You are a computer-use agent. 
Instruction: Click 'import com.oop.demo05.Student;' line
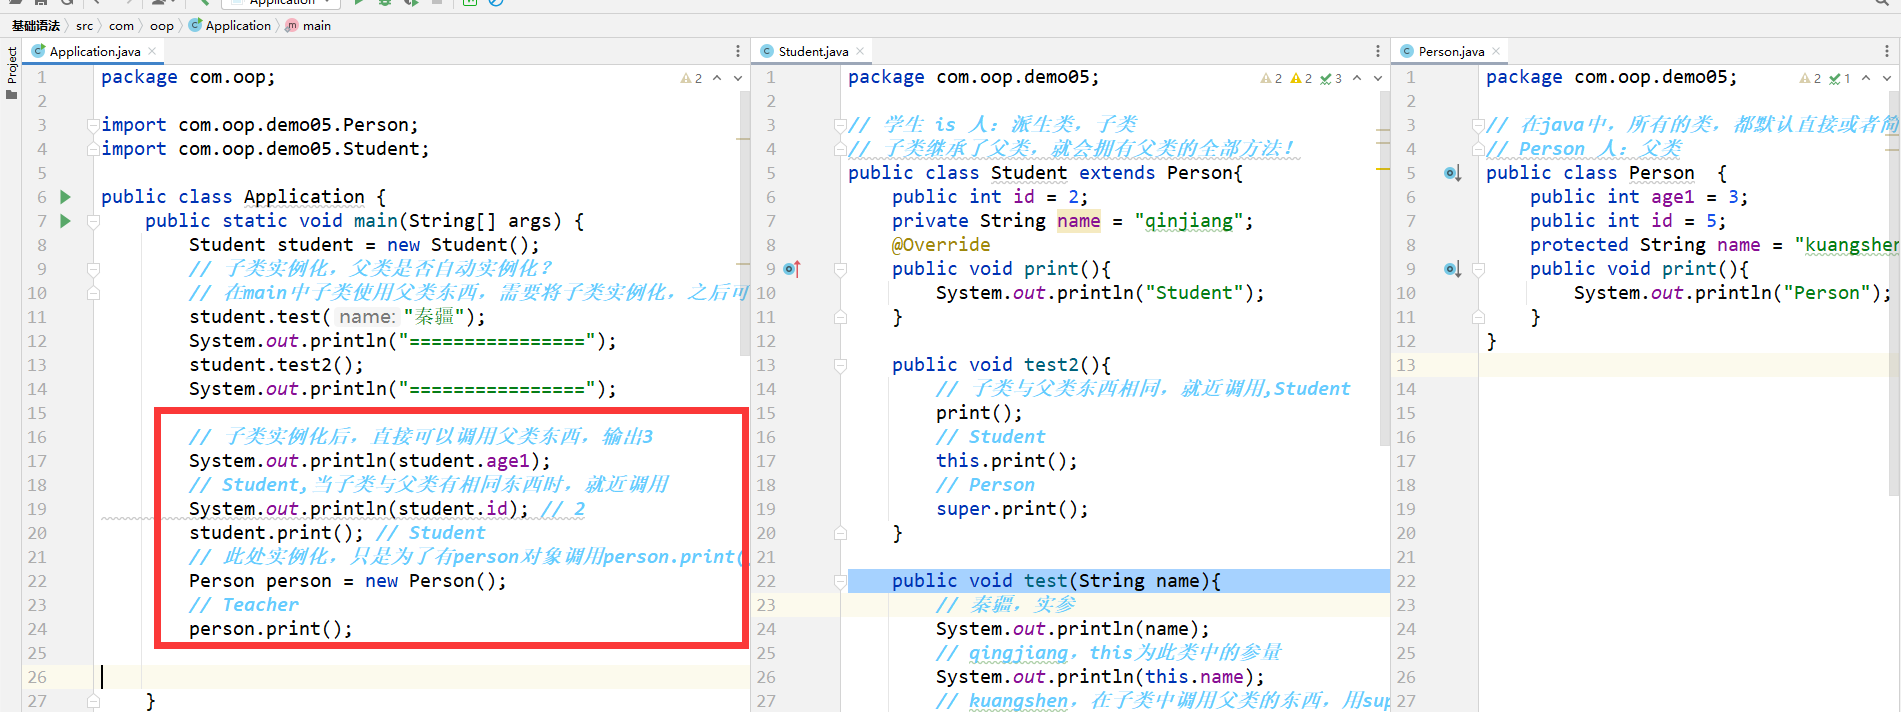click(265, 149)
